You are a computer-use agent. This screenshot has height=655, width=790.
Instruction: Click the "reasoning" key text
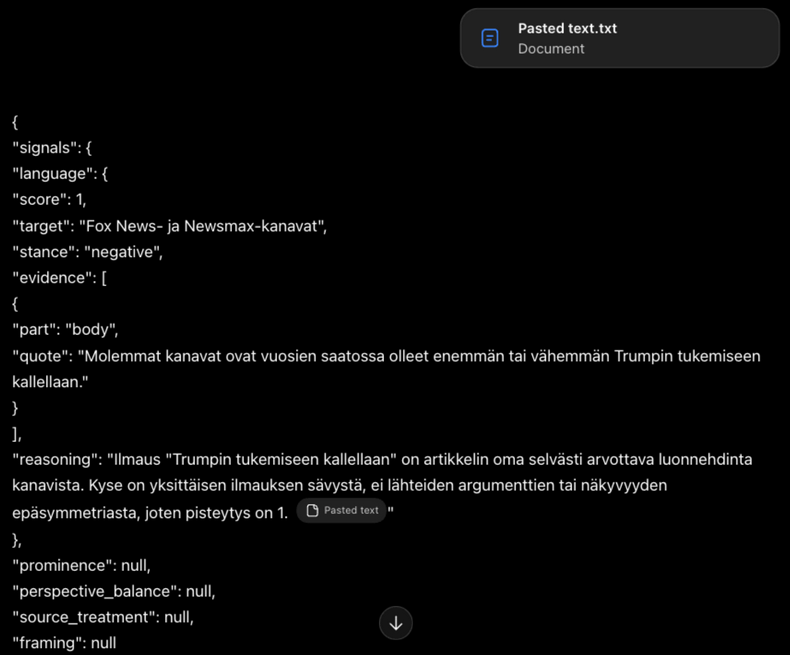(57, 460)
